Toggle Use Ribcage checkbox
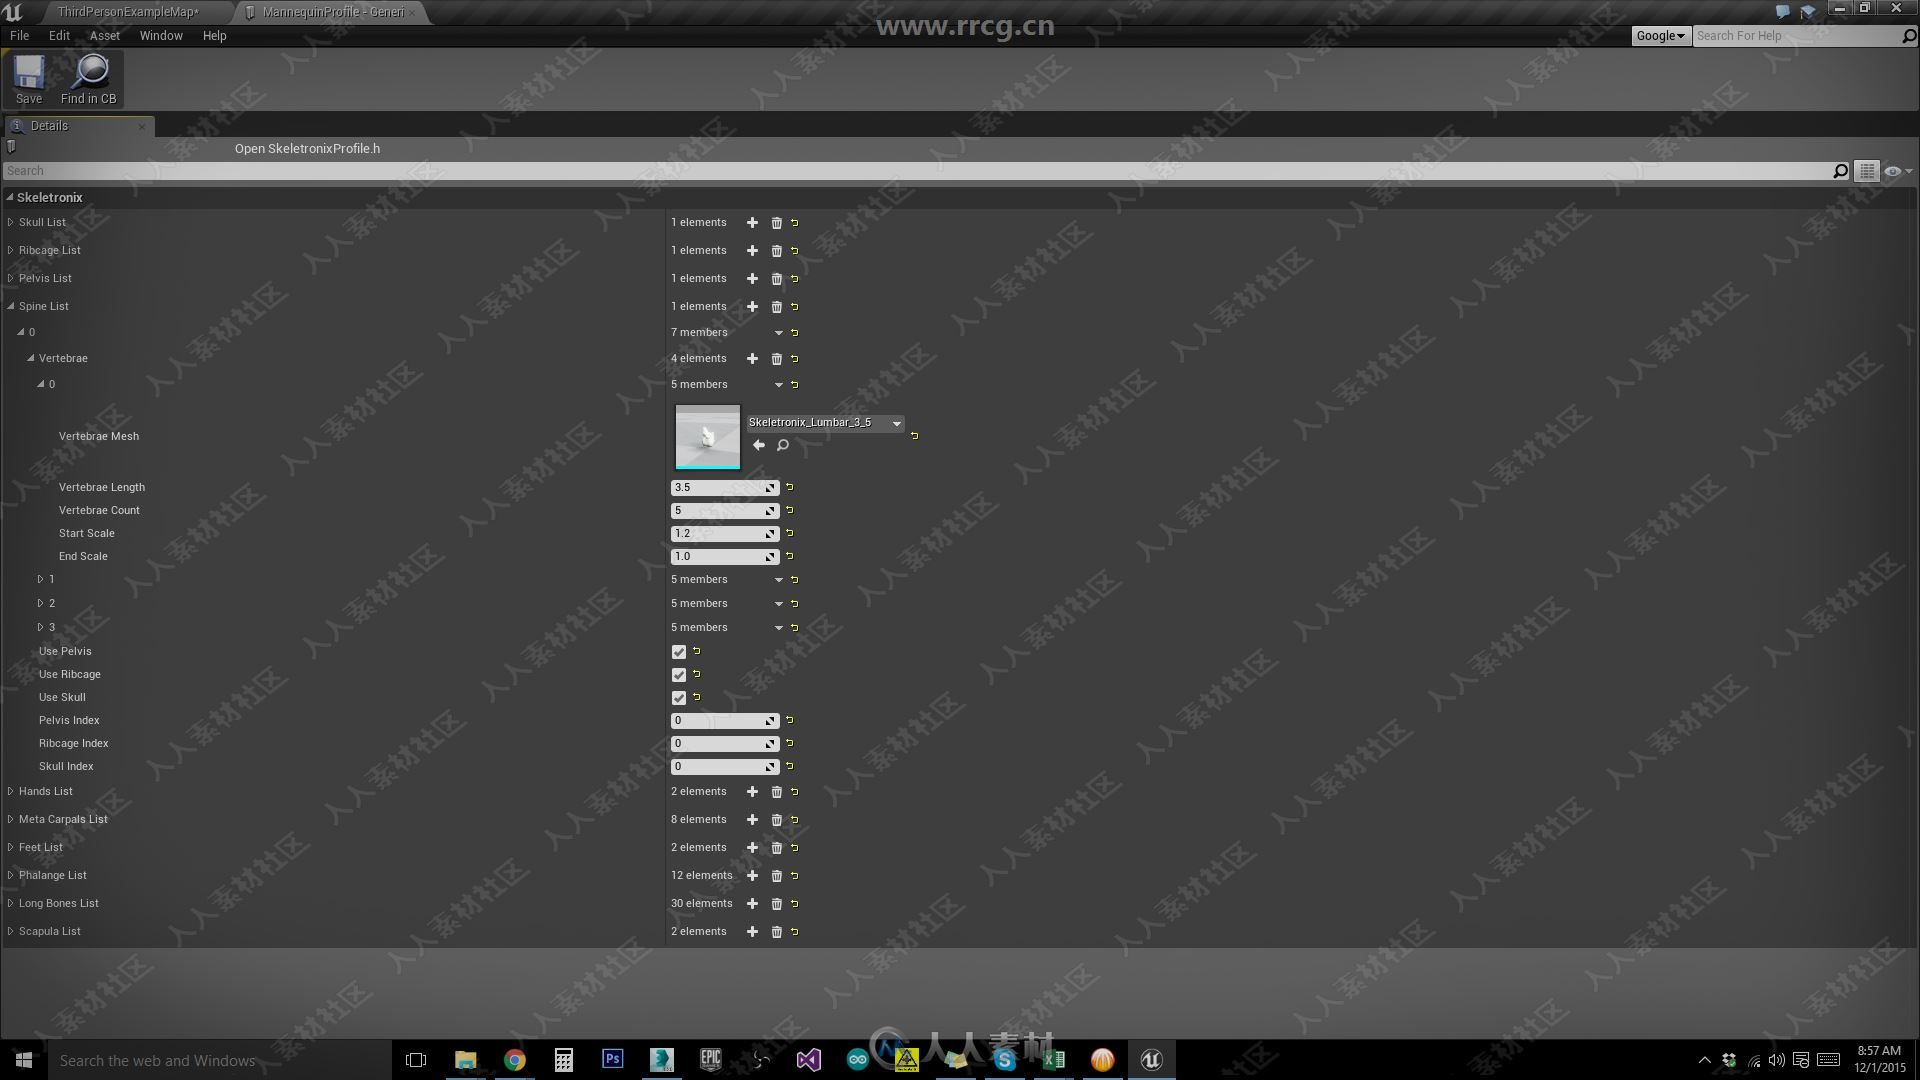1920x1080 pixels. coord(679,675)
